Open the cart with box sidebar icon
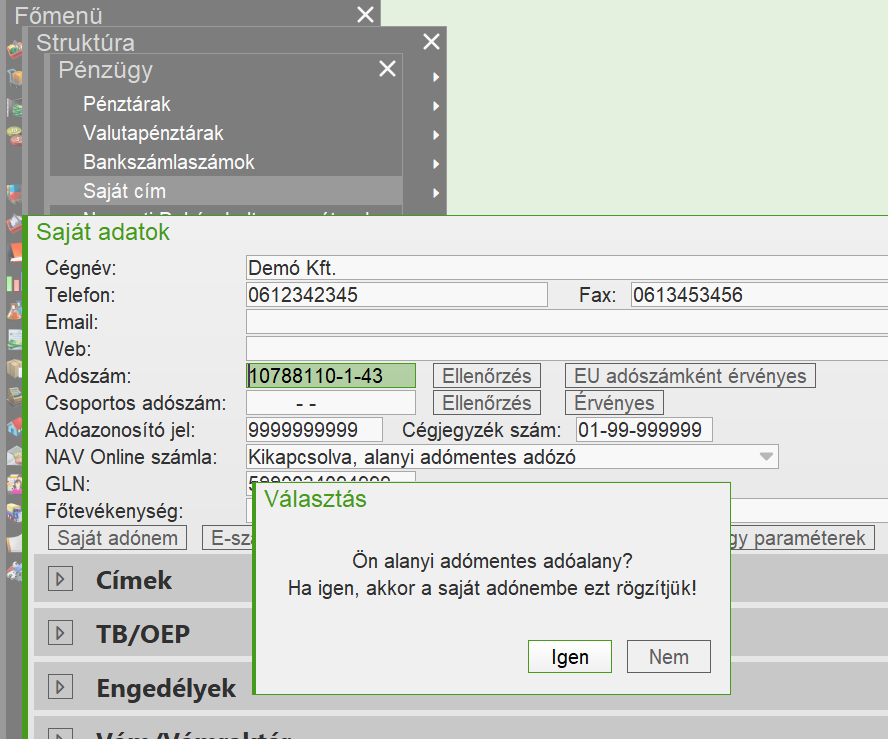The width and height of the screenshot is (889, 740). (x=15, y=77)
